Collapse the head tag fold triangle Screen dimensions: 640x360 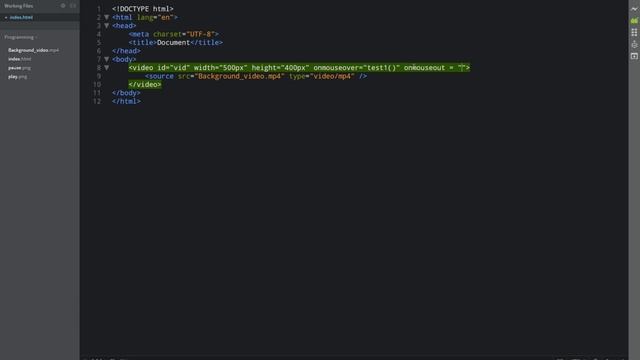(107, 26)
